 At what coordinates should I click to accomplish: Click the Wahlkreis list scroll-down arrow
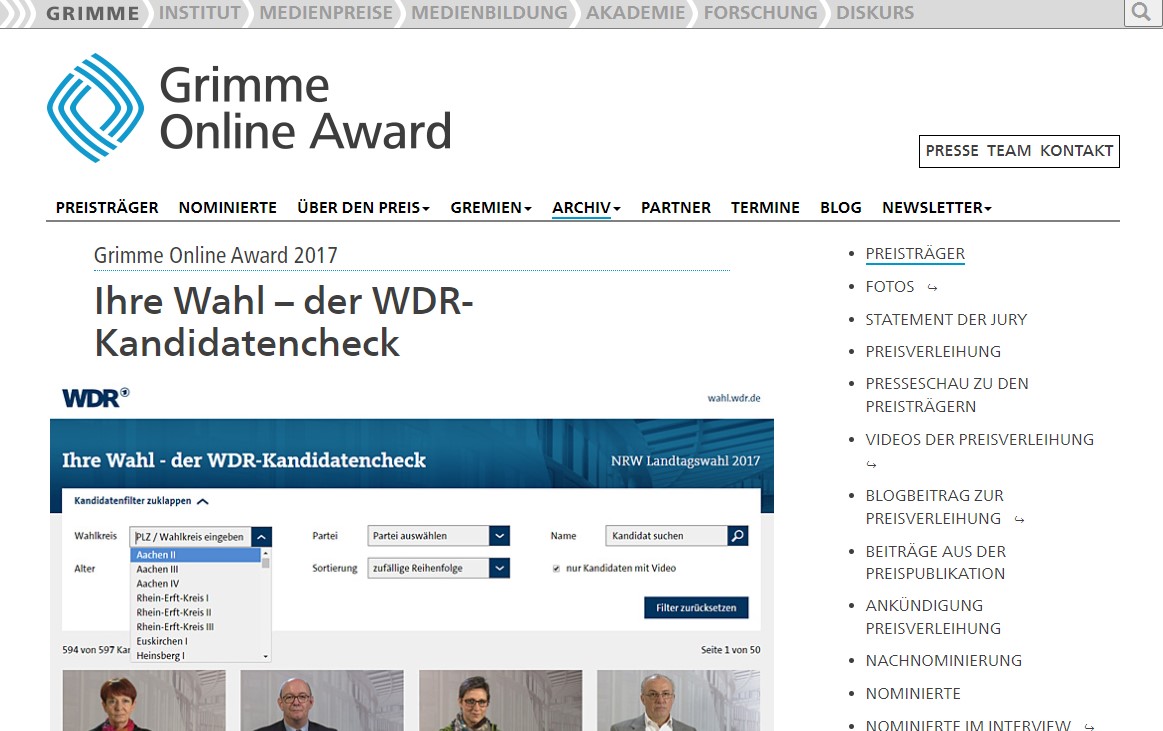point(266,656)
